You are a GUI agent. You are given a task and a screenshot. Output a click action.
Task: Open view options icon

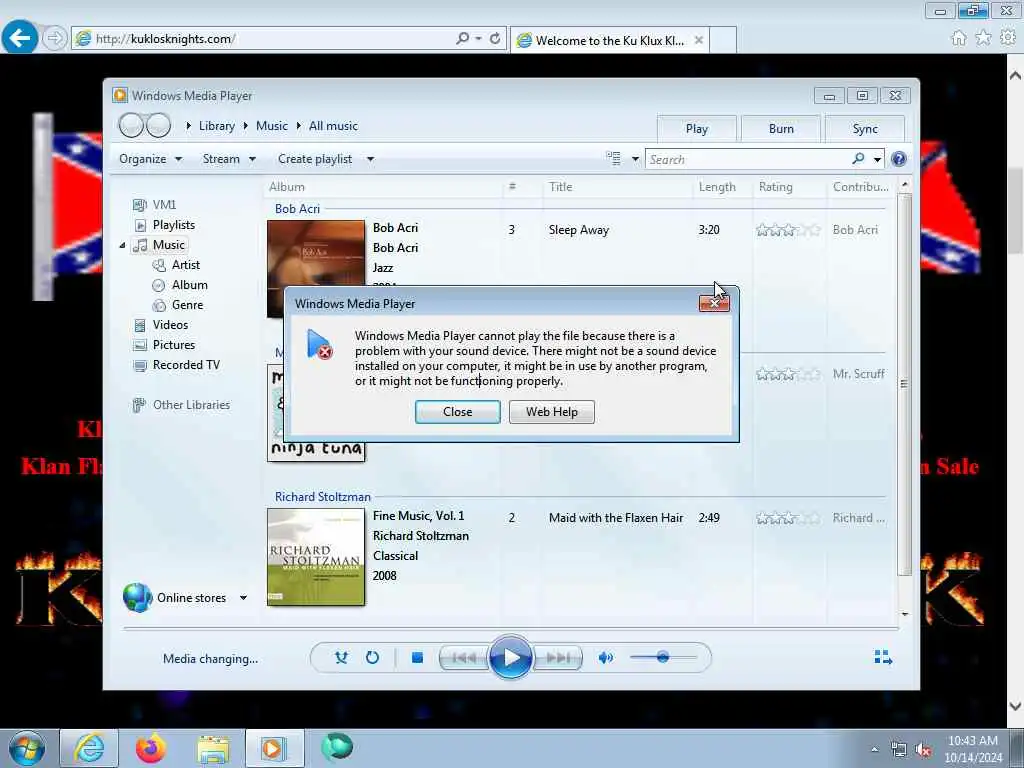pos(613,159)
